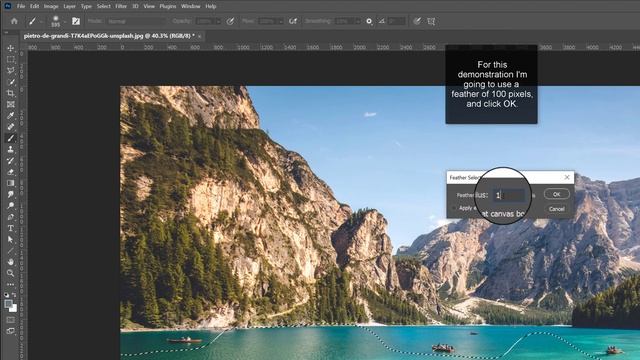Screen dimensions: 640x360
Task: Tick the Apply effect at canvas bounds checkbox
Action: click(454, 208)
